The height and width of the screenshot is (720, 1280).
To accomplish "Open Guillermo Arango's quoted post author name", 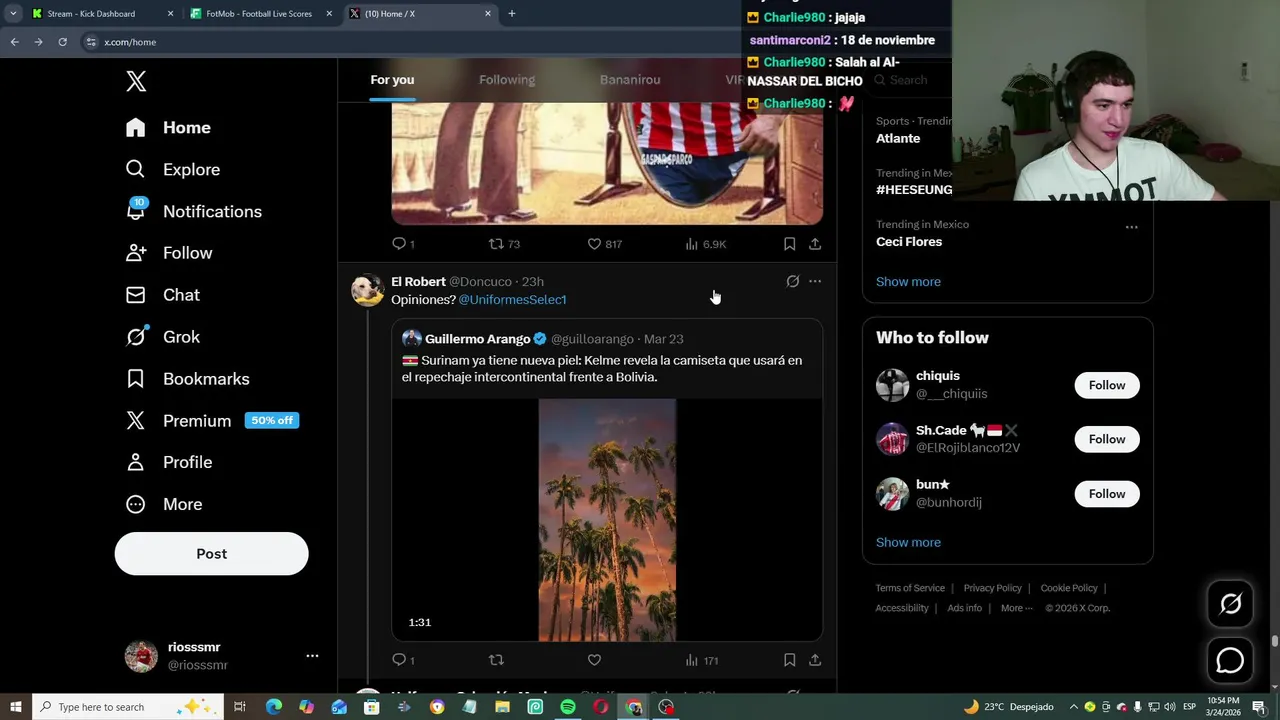I will (x=477, y=339).
